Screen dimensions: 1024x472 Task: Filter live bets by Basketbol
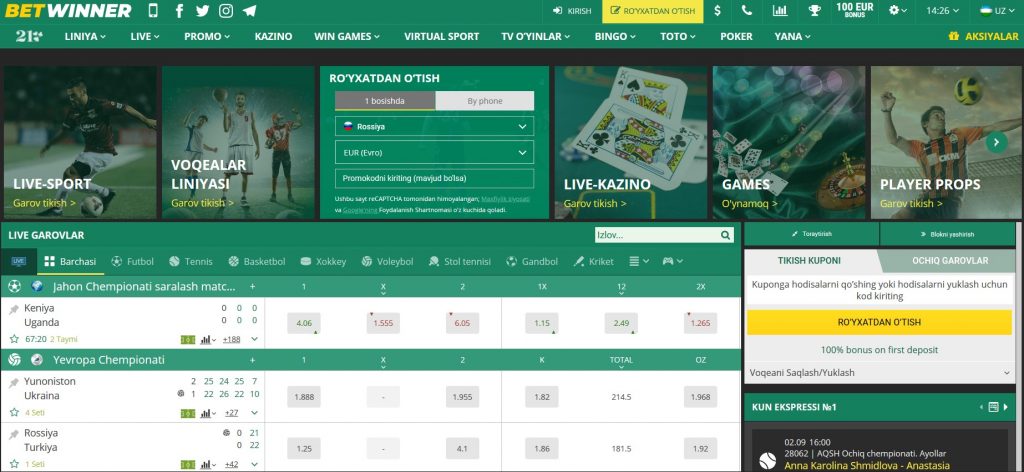click(x=257, y=261)
